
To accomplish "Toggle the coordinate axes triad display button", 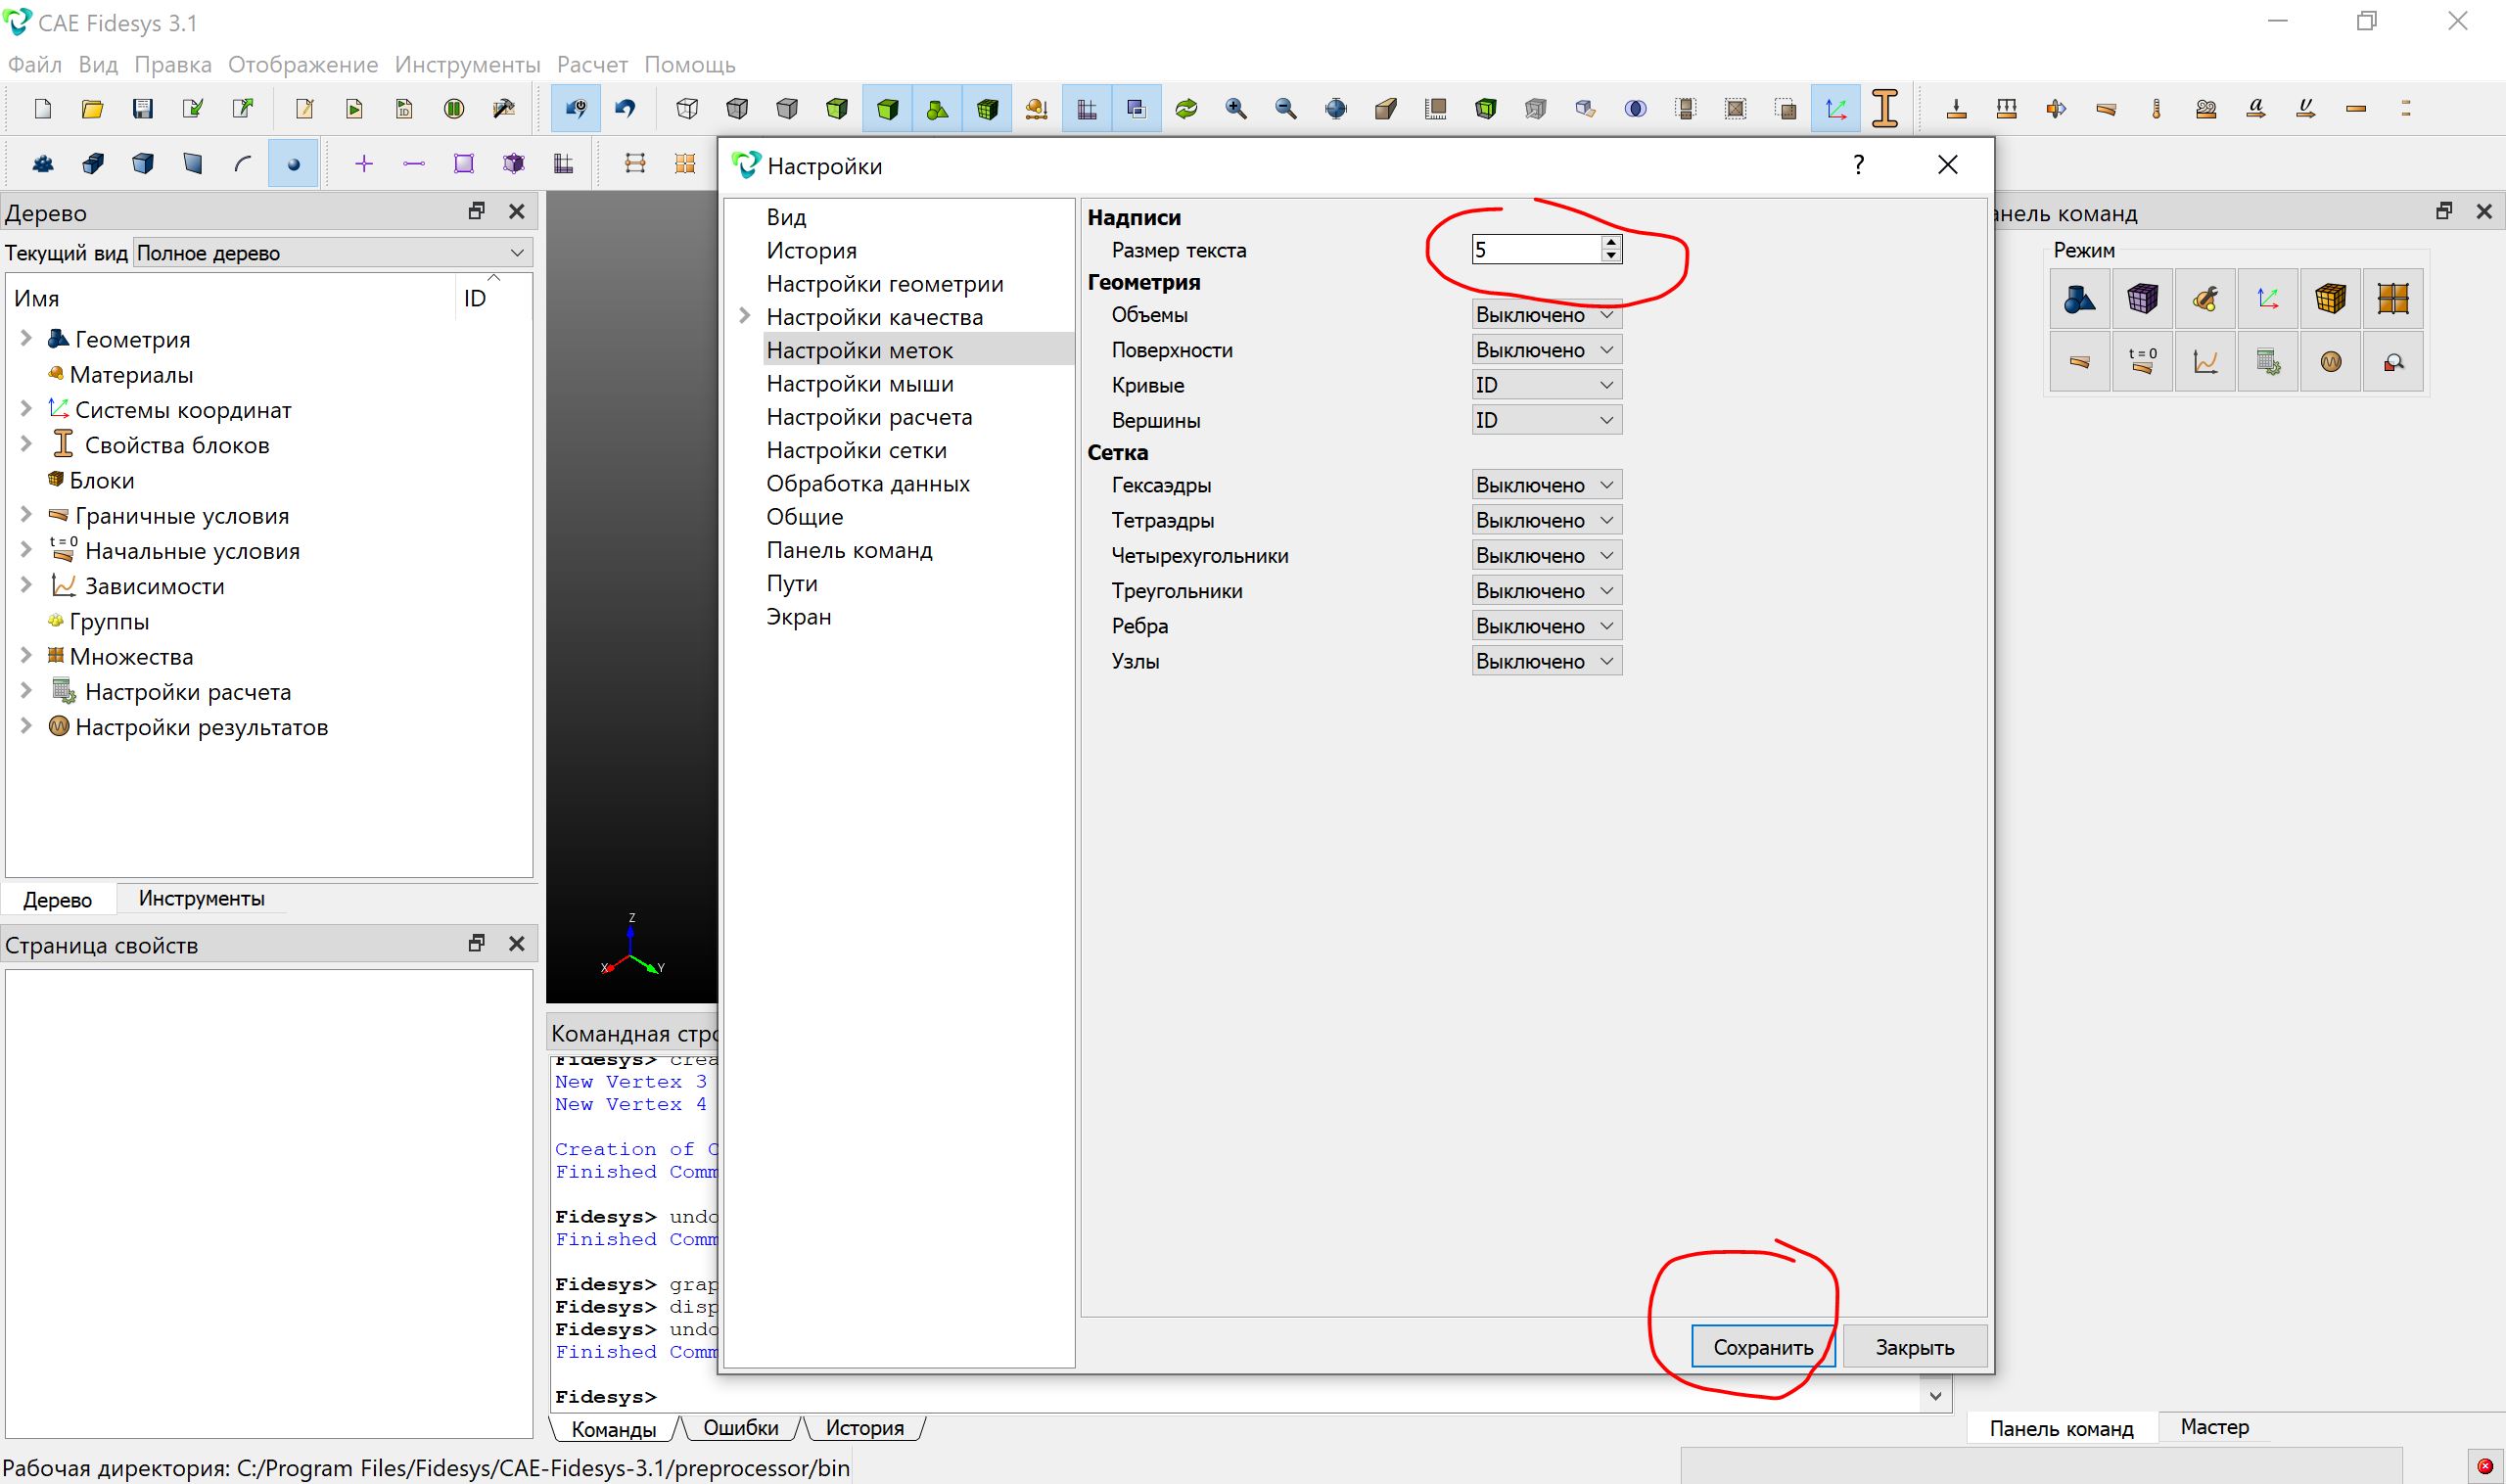I will tap(1836, 109).
